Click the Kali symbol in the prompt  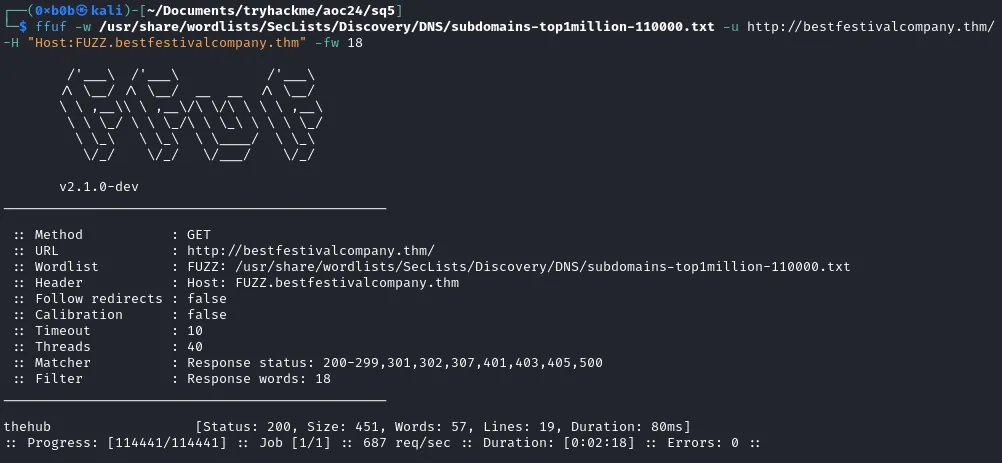(x=83, y=11)
